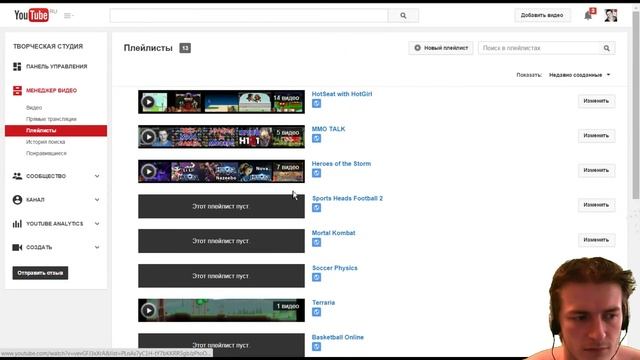Click the privacy icon under Basketball Online
This screenshot has height=360, width=640.
[x=316, y=347]
